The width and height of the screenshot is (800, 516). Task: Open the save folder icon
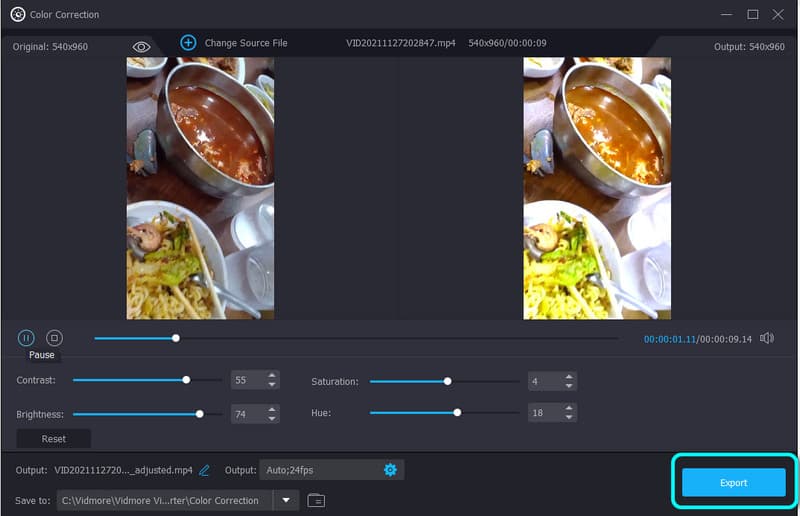coord(316,500)
